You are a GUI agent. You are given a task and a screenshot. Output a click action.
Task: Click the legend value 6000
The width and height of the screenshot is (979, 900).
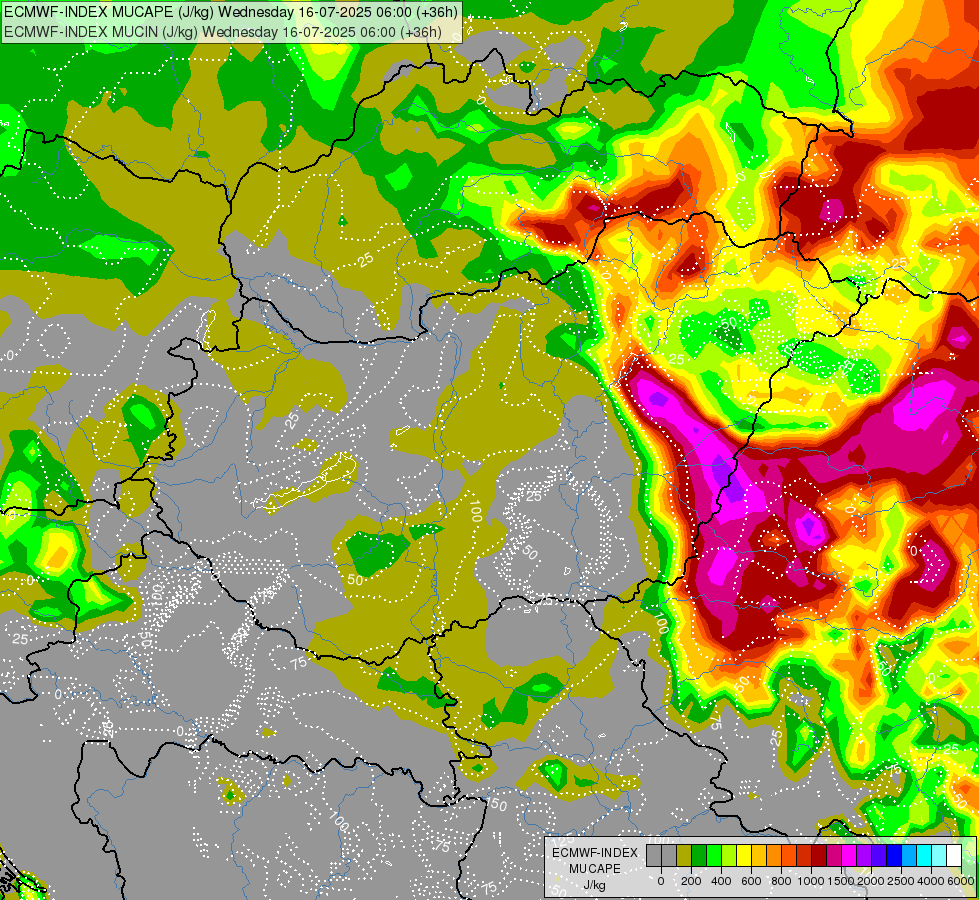tap(961, 881)
